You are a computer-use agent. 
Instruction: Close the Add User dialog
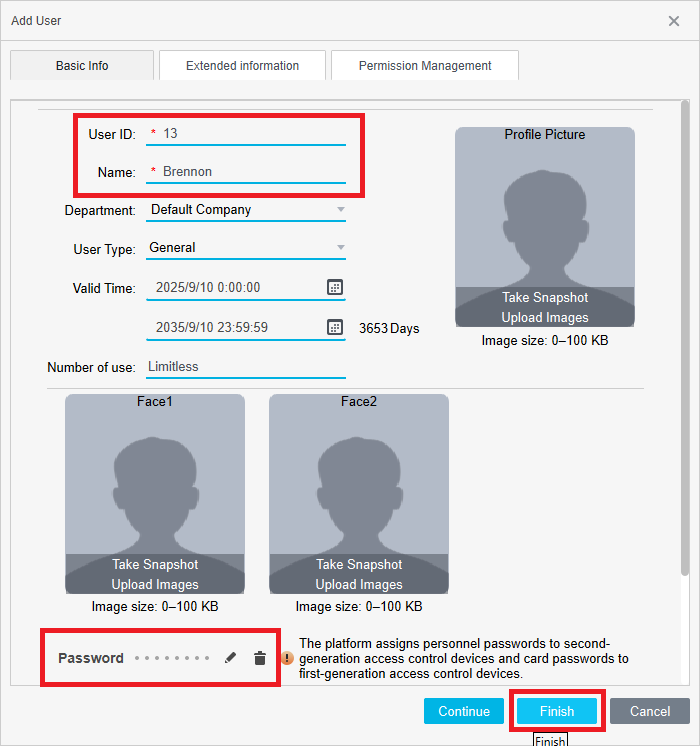click(x=674, y=20)
